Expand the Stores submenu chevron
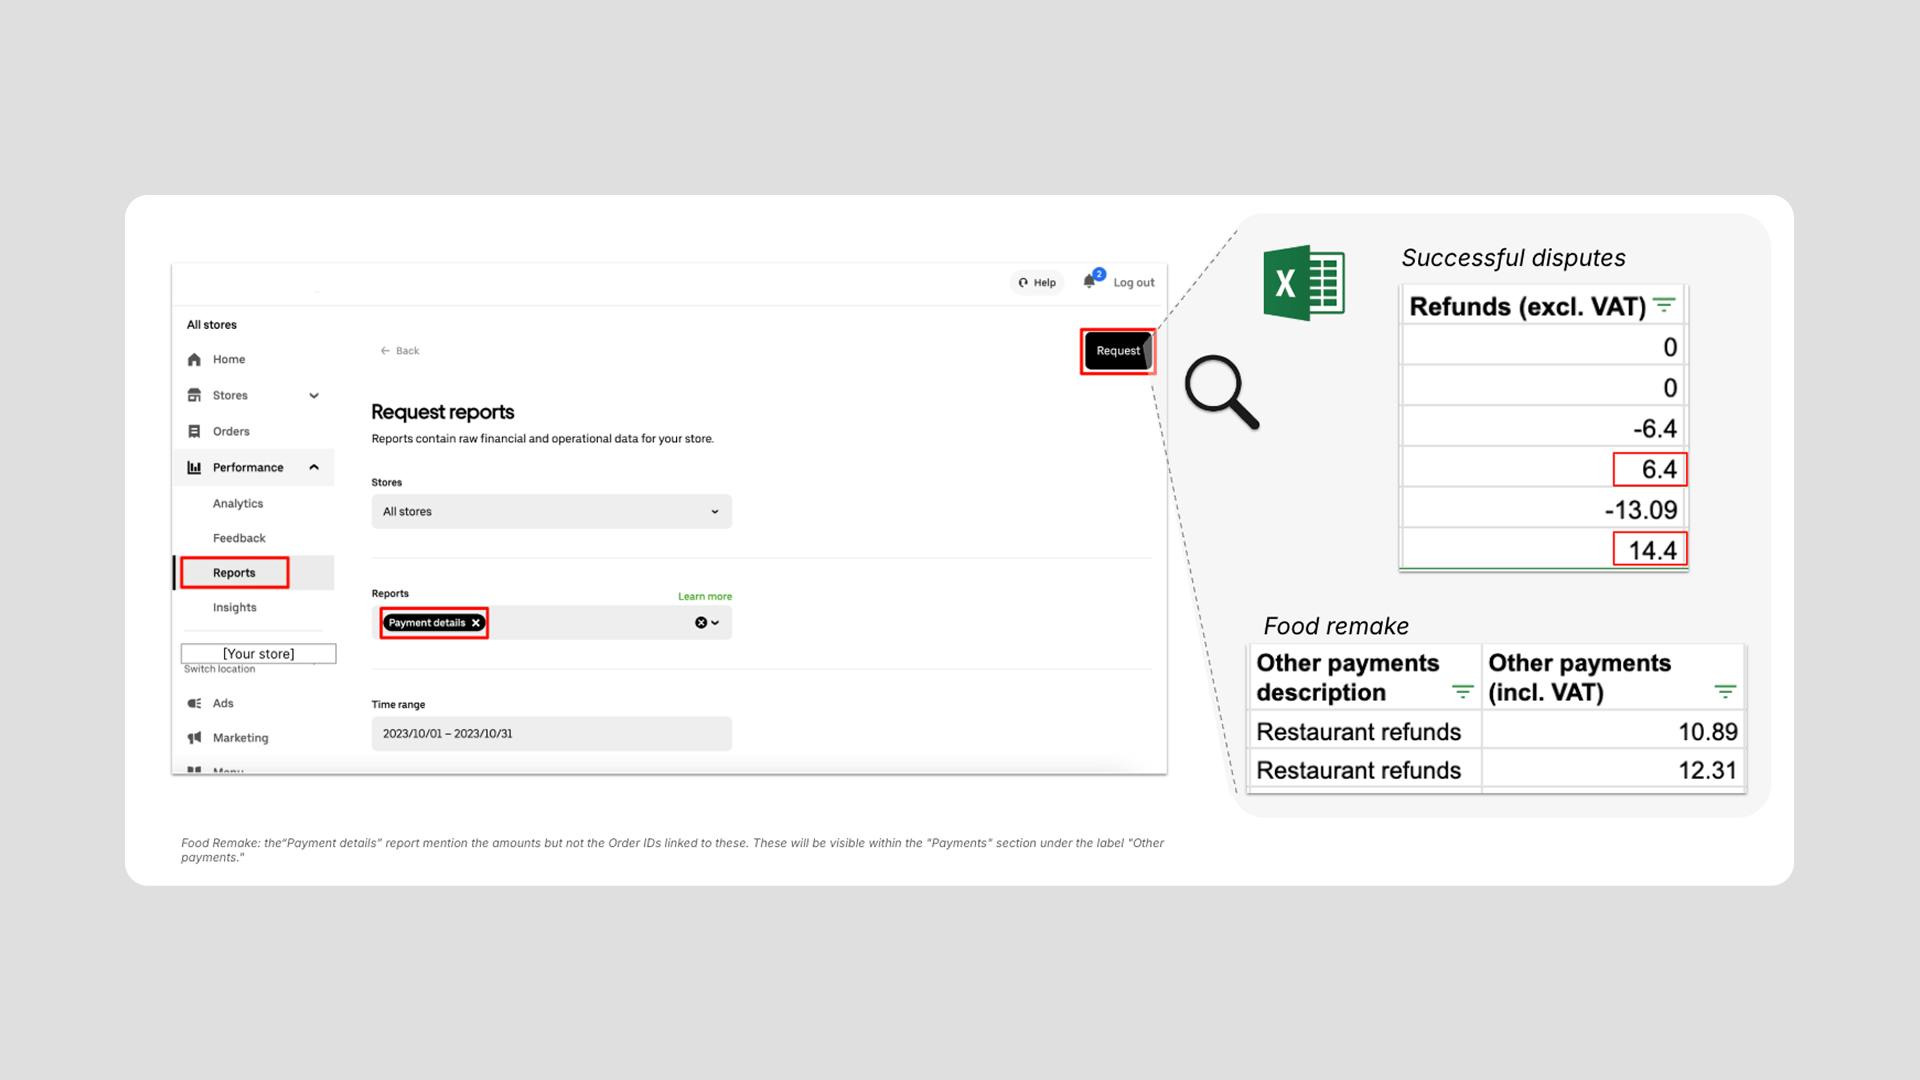1920x1080 pixels. click(x=314, y=396)
